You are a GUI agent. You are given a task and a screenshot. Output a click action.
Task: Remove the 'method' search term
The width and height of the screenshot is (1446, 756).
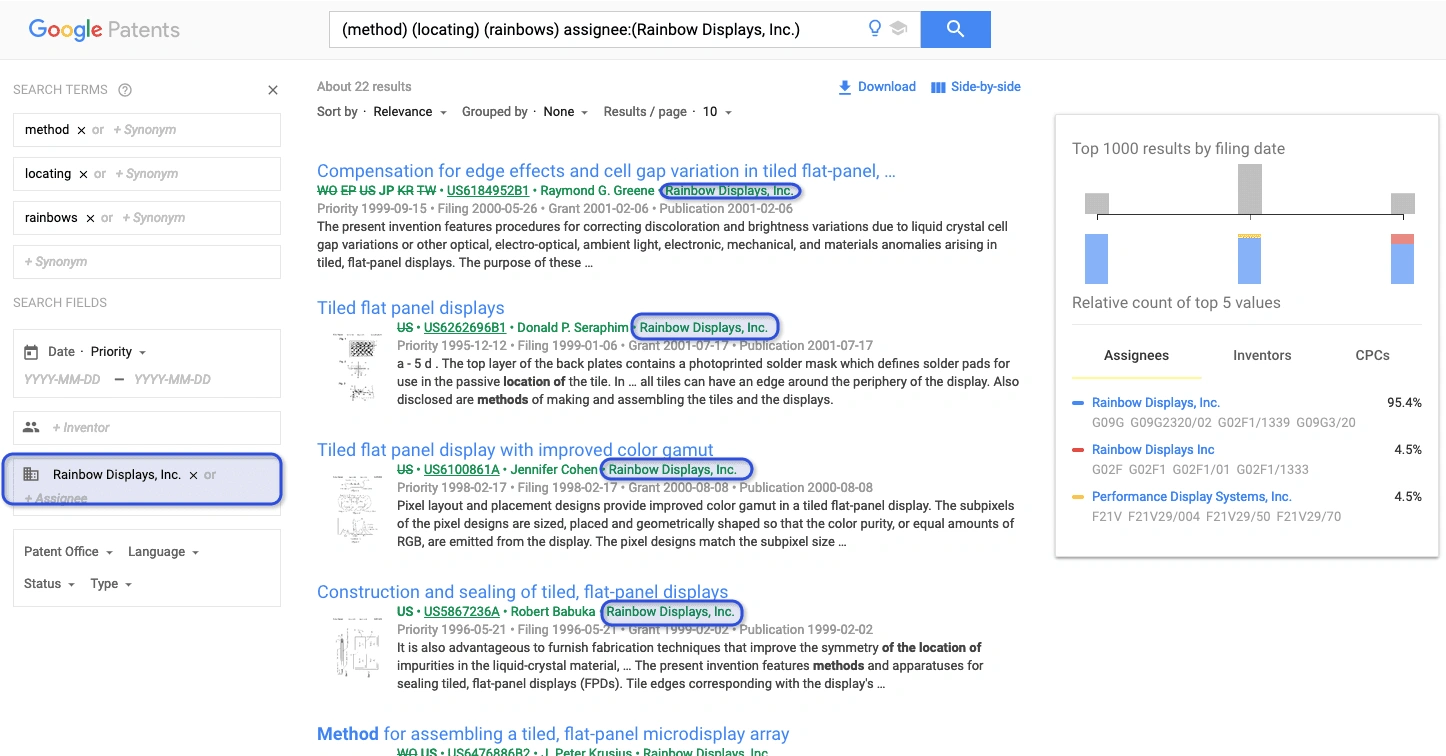pyautogui.click(x=81, y=130)
